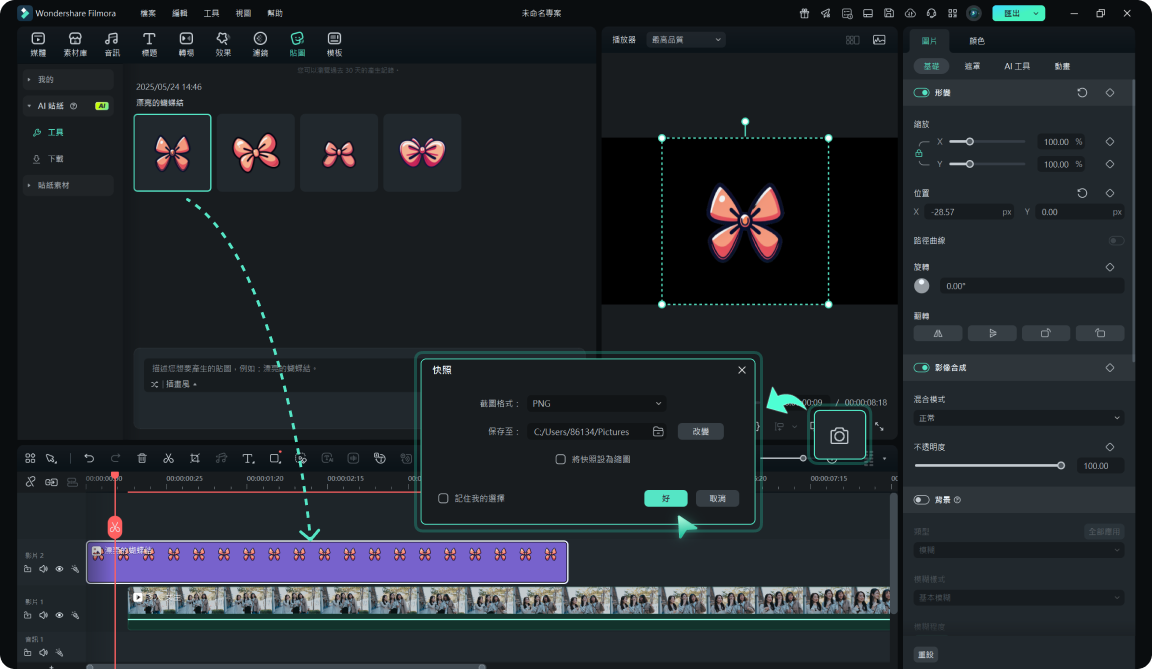Hide the 影片 2 track with eye icon

(x=60, y=569)
